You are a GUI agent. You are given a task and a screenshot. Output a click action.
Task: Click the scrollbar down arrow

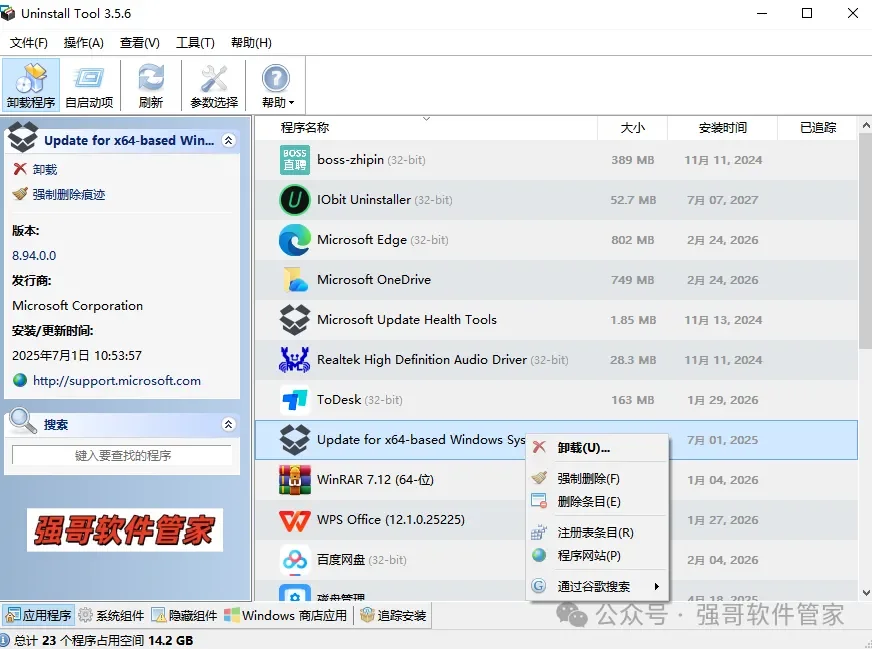pos(866,593)
